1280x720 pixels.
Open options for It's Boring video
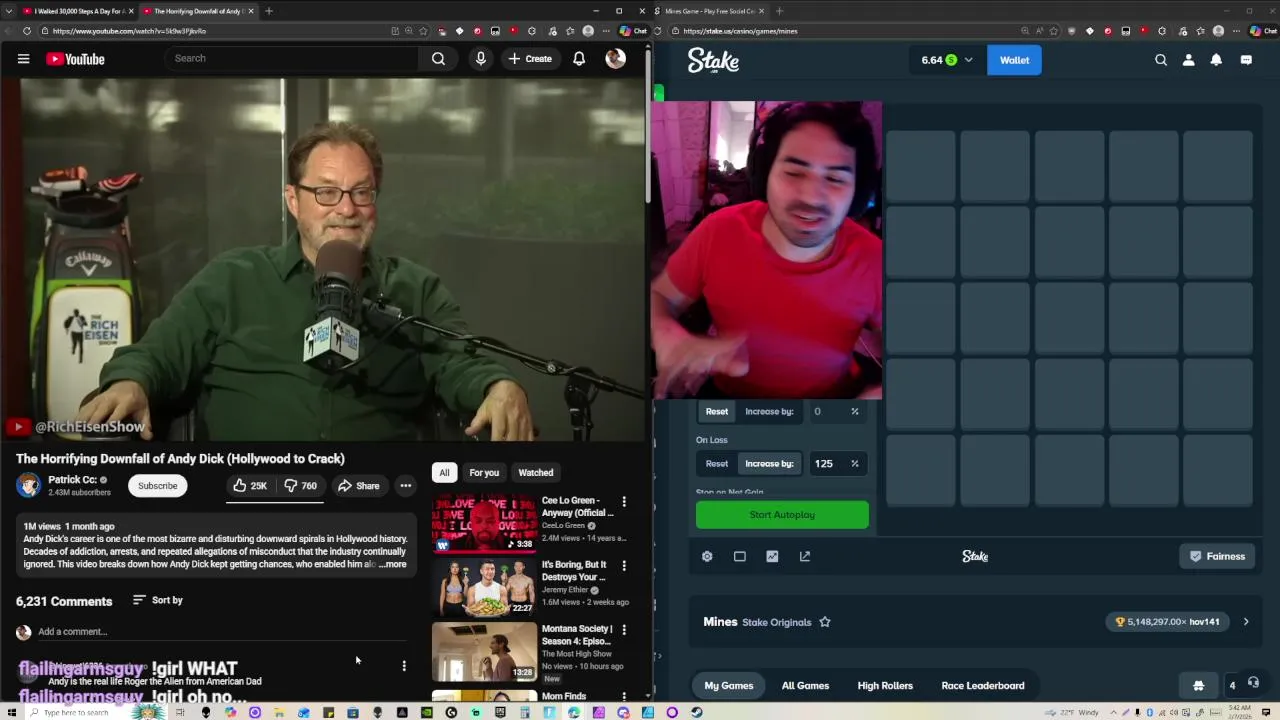pyautogui.click(x=624, y=565)
